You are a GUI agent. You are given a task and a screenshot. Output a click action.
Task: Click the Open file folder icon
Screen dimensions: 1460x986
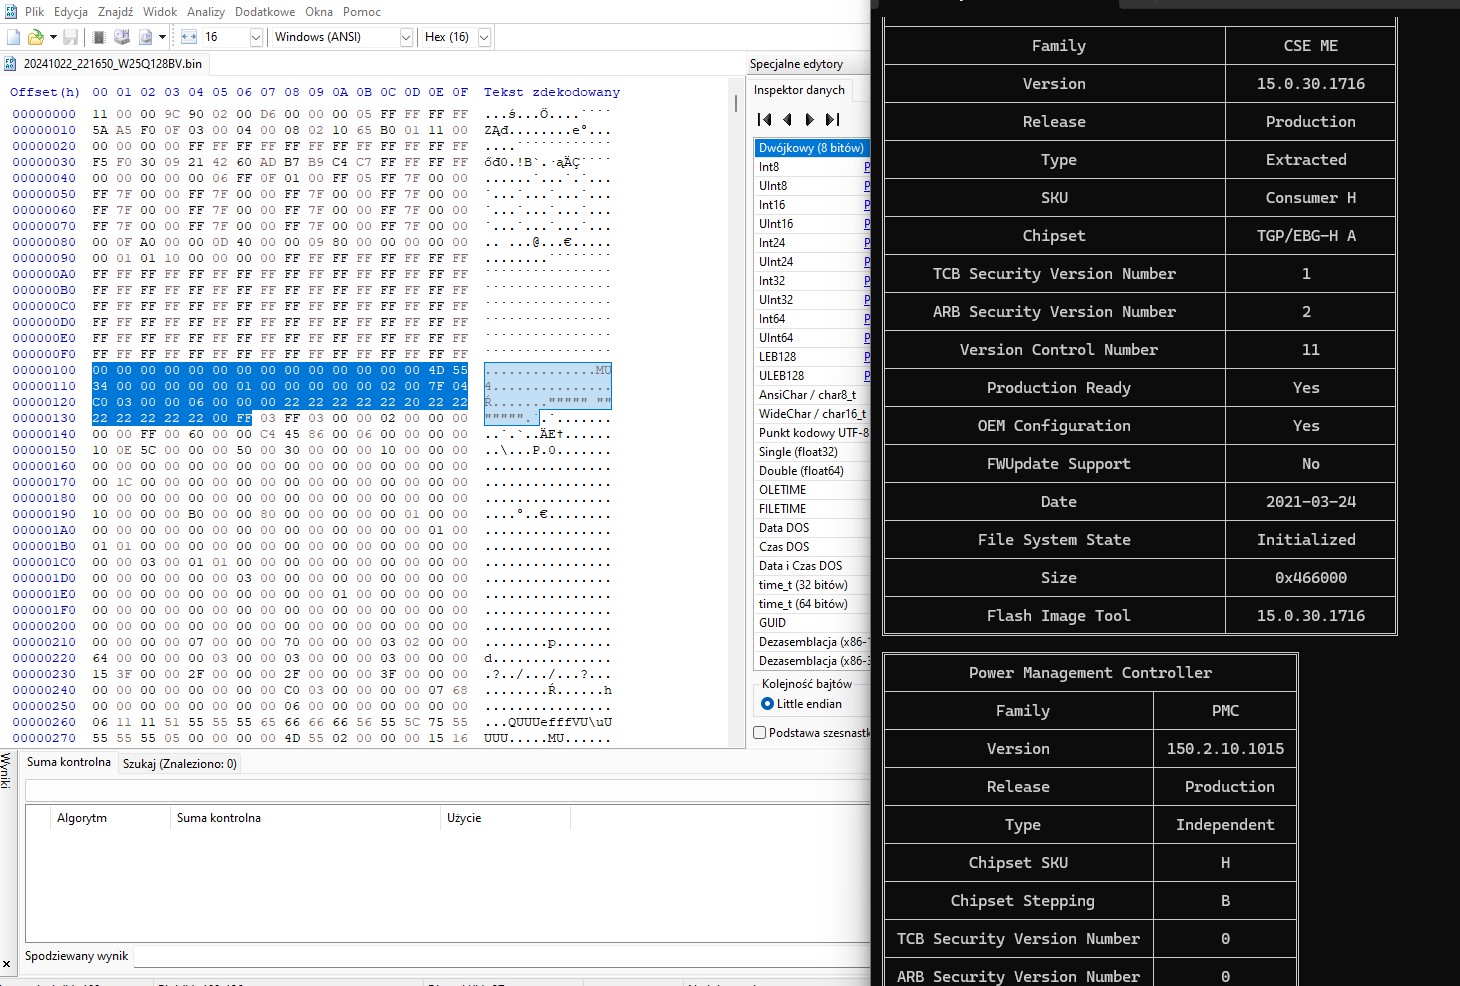[35, 37]
